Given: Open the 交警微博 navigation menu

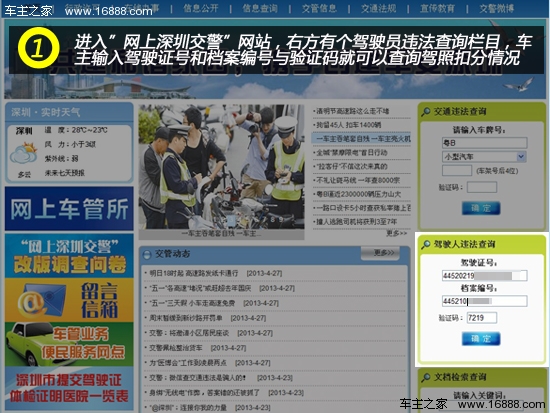Looking at the screenshot, I should [497, 8].
